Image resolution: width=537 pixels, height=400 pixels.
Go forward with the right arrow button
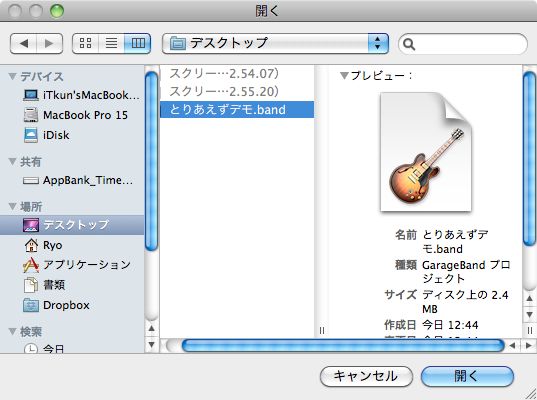tap(50, 43)
